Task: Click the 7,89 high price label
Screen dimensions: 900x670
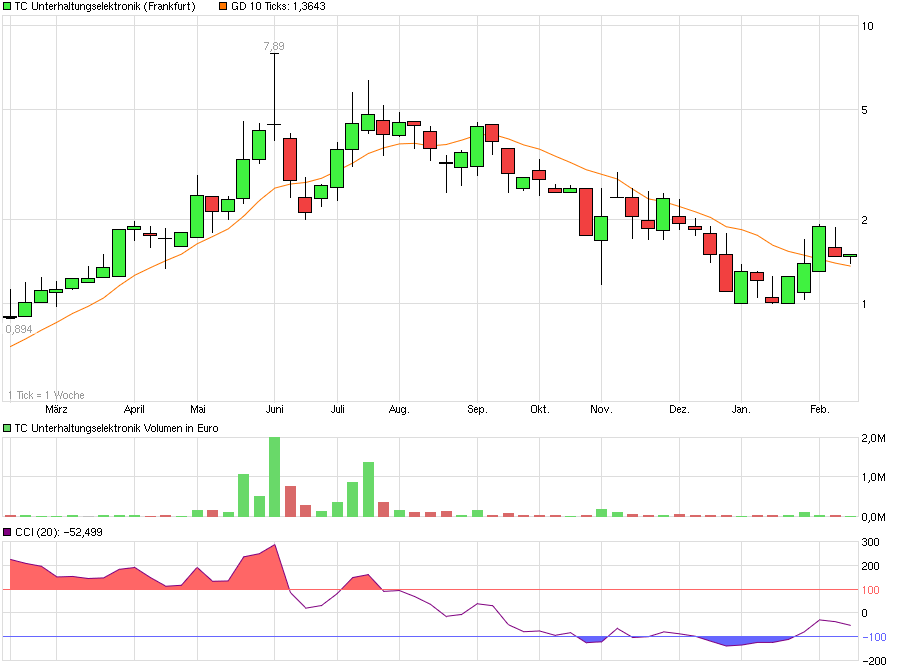Action: [274, 46]
